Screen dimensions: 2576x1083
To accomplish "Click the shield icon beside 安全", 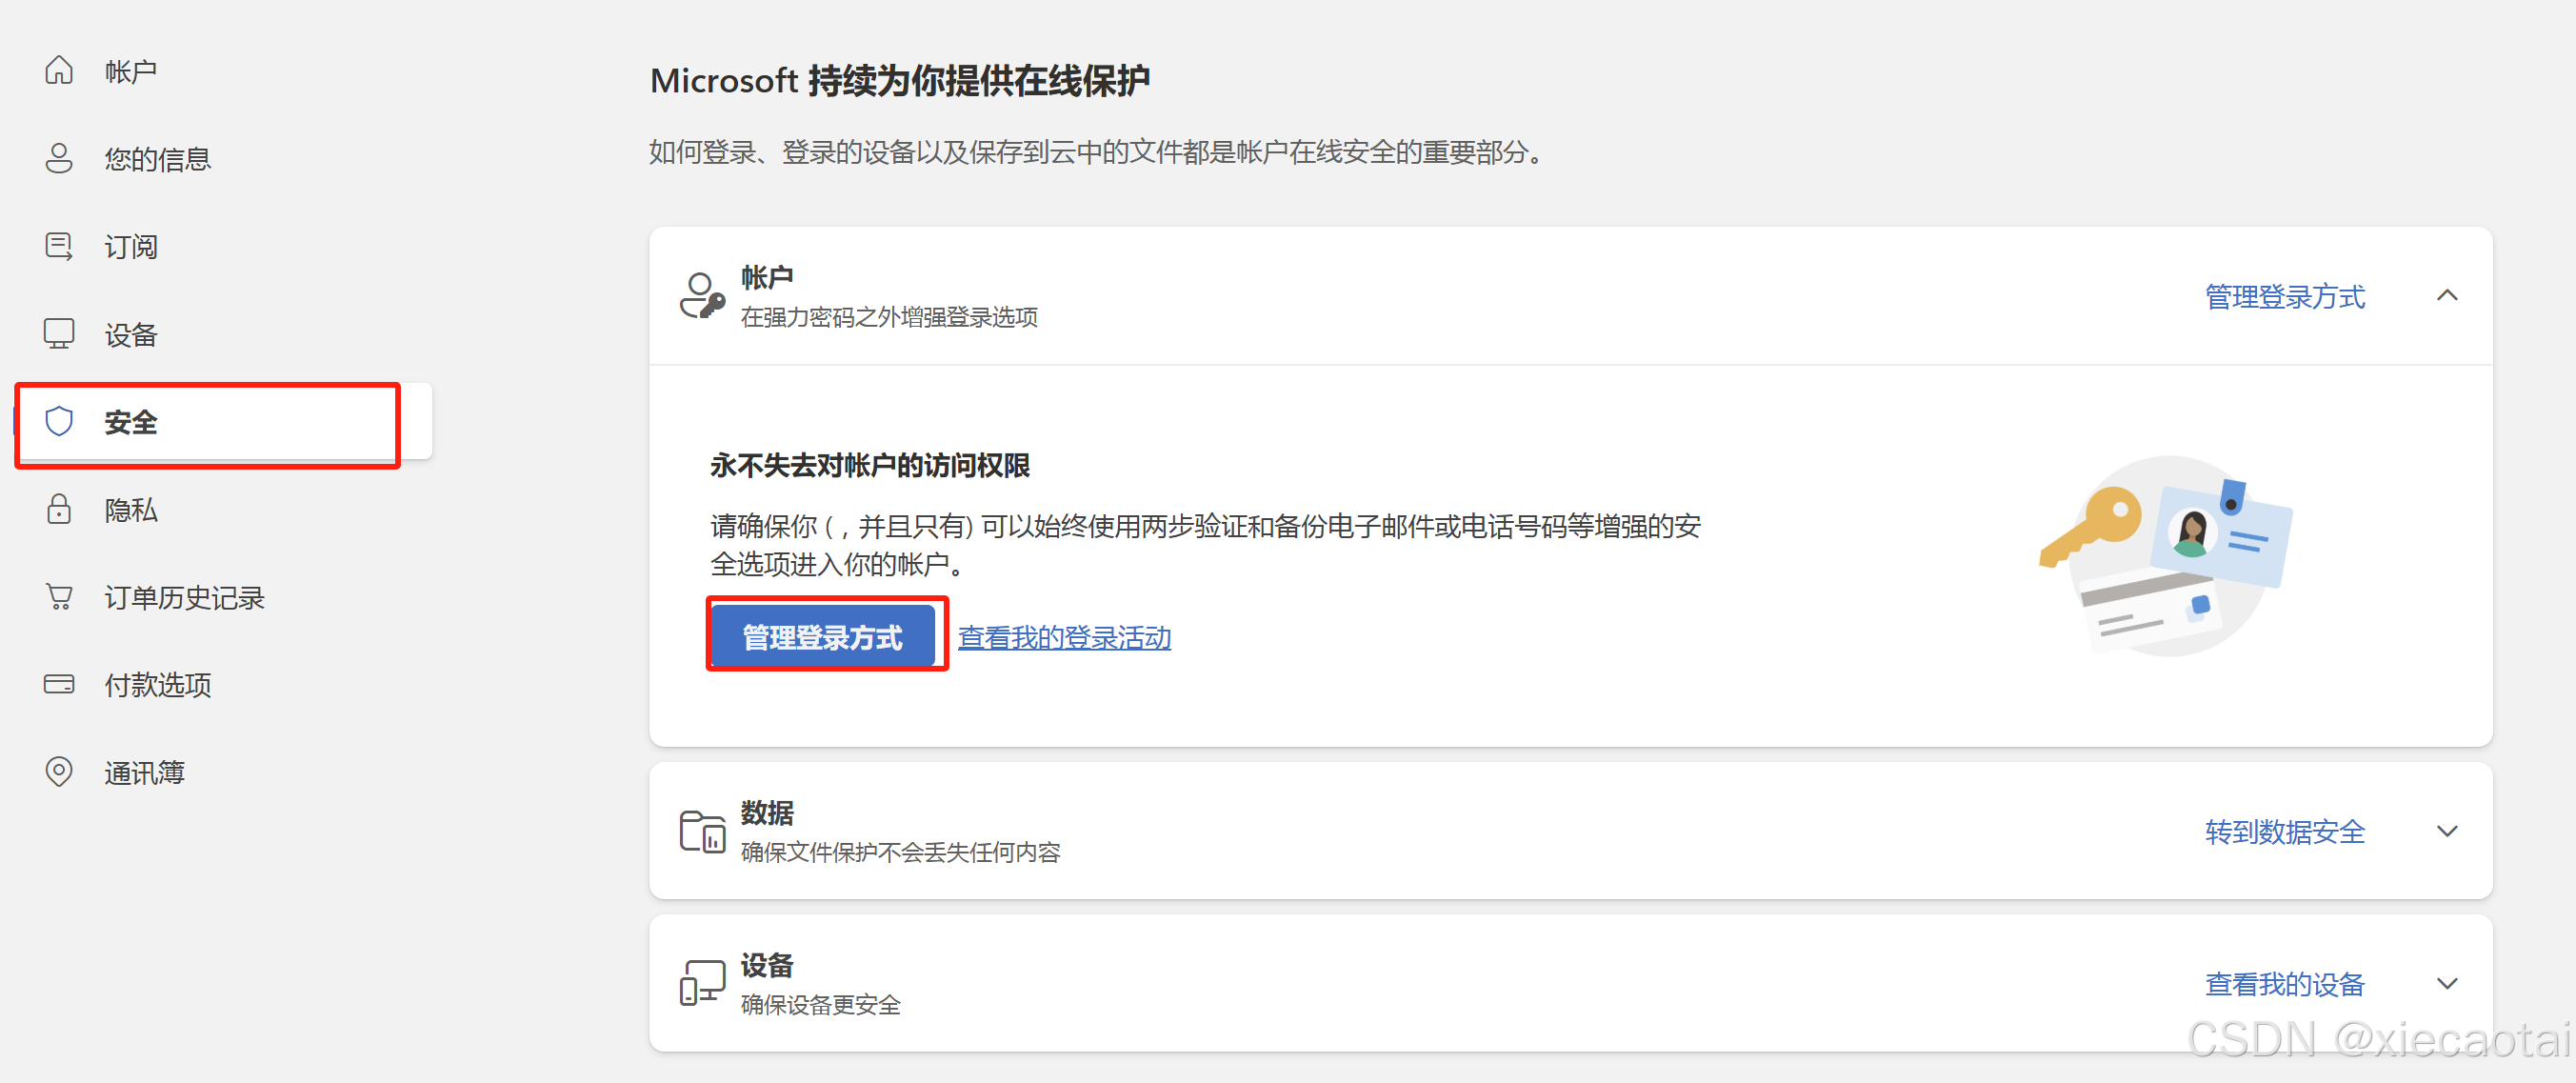I will click(59, 421).
